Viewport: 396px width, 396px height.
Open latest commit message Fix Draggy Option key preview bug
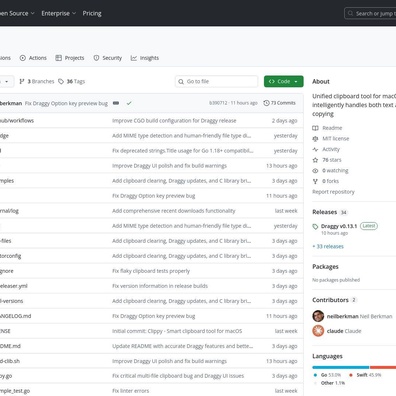click(x=66, y=103)
